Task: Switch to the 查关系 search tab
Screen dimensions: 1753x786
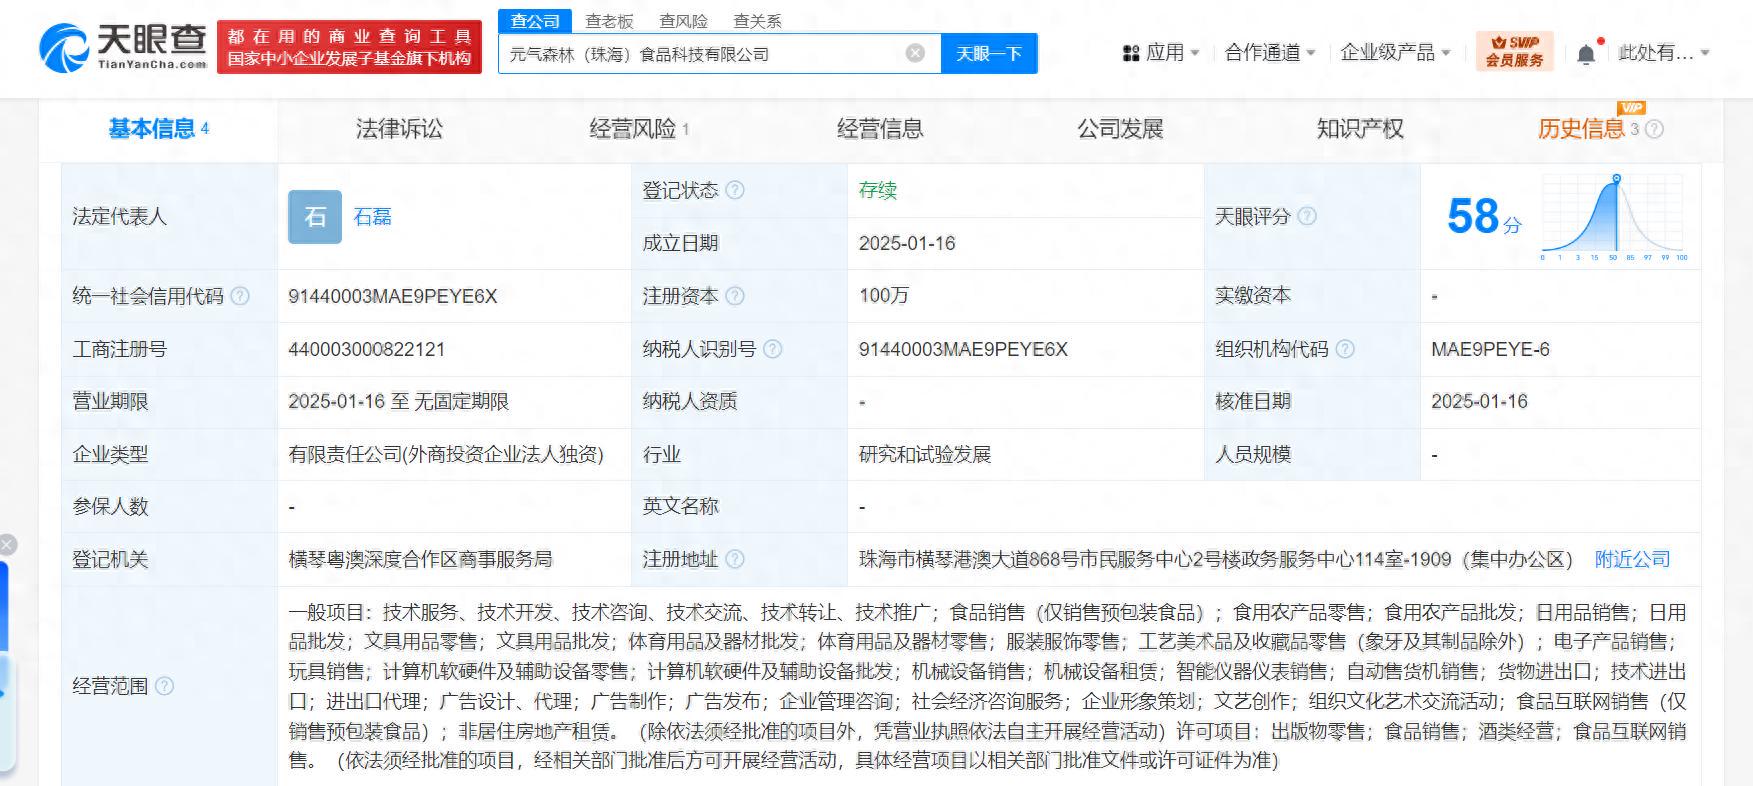Action: (757, 21)
